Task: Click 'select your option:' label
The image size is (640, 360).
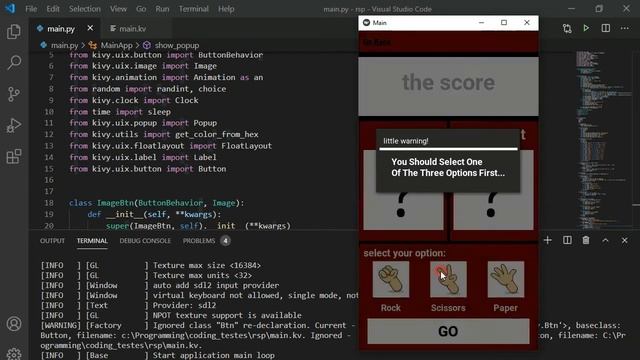Action: (404, 253)
